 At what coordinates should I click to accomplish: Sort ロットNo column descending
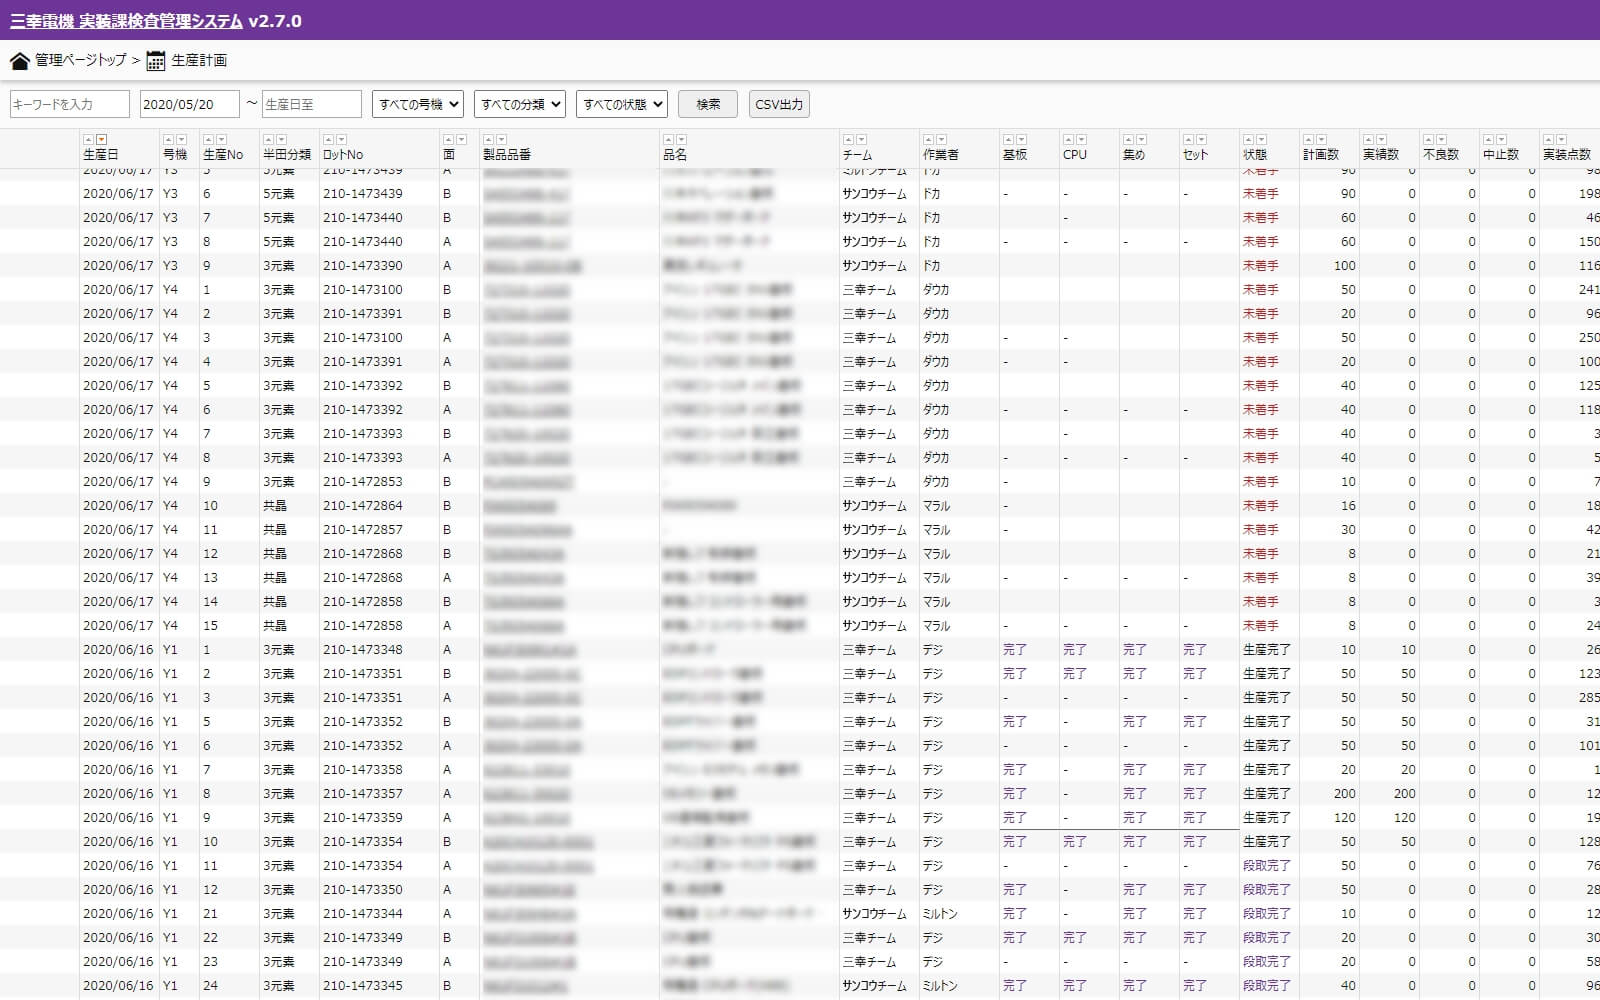coord(341,140)
